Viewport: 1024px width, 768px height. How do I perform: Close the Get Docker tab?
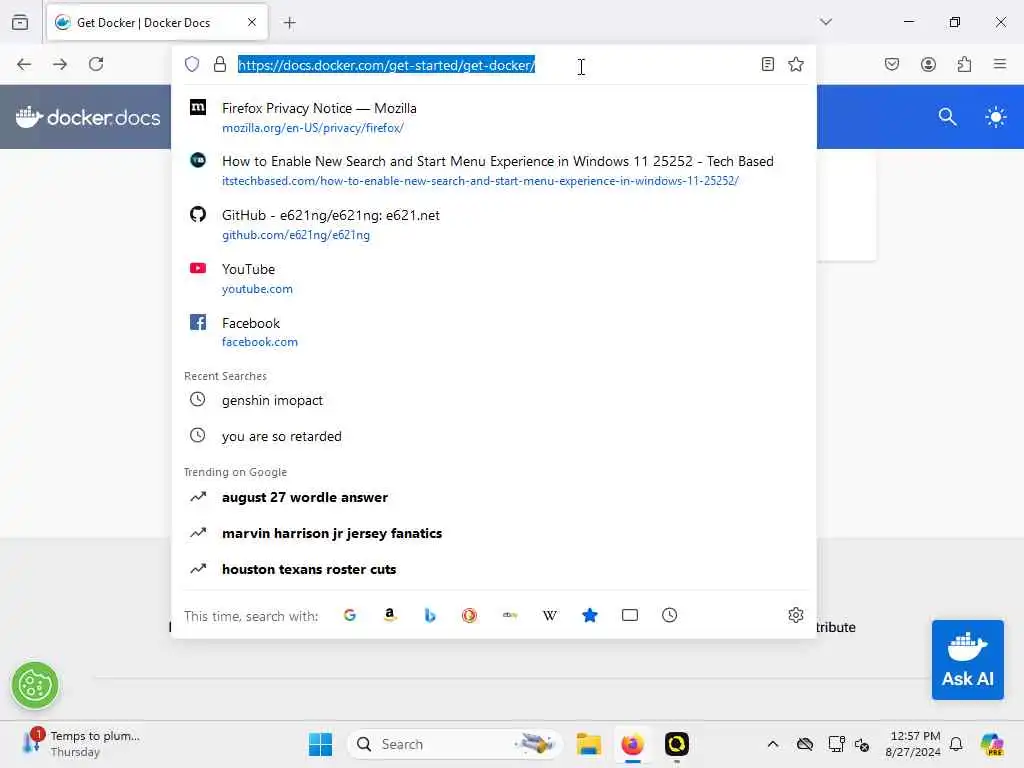pyautogui.click(x=252, y=22)
